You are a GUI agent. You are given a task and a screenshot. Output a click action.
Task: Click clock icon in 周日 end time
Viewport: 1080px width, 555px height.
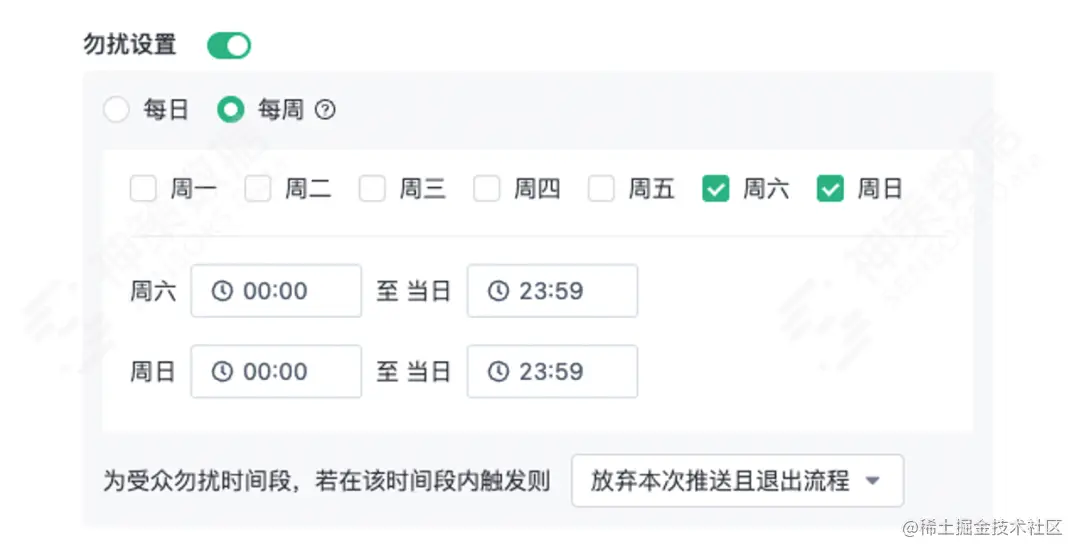coord(498,372)
